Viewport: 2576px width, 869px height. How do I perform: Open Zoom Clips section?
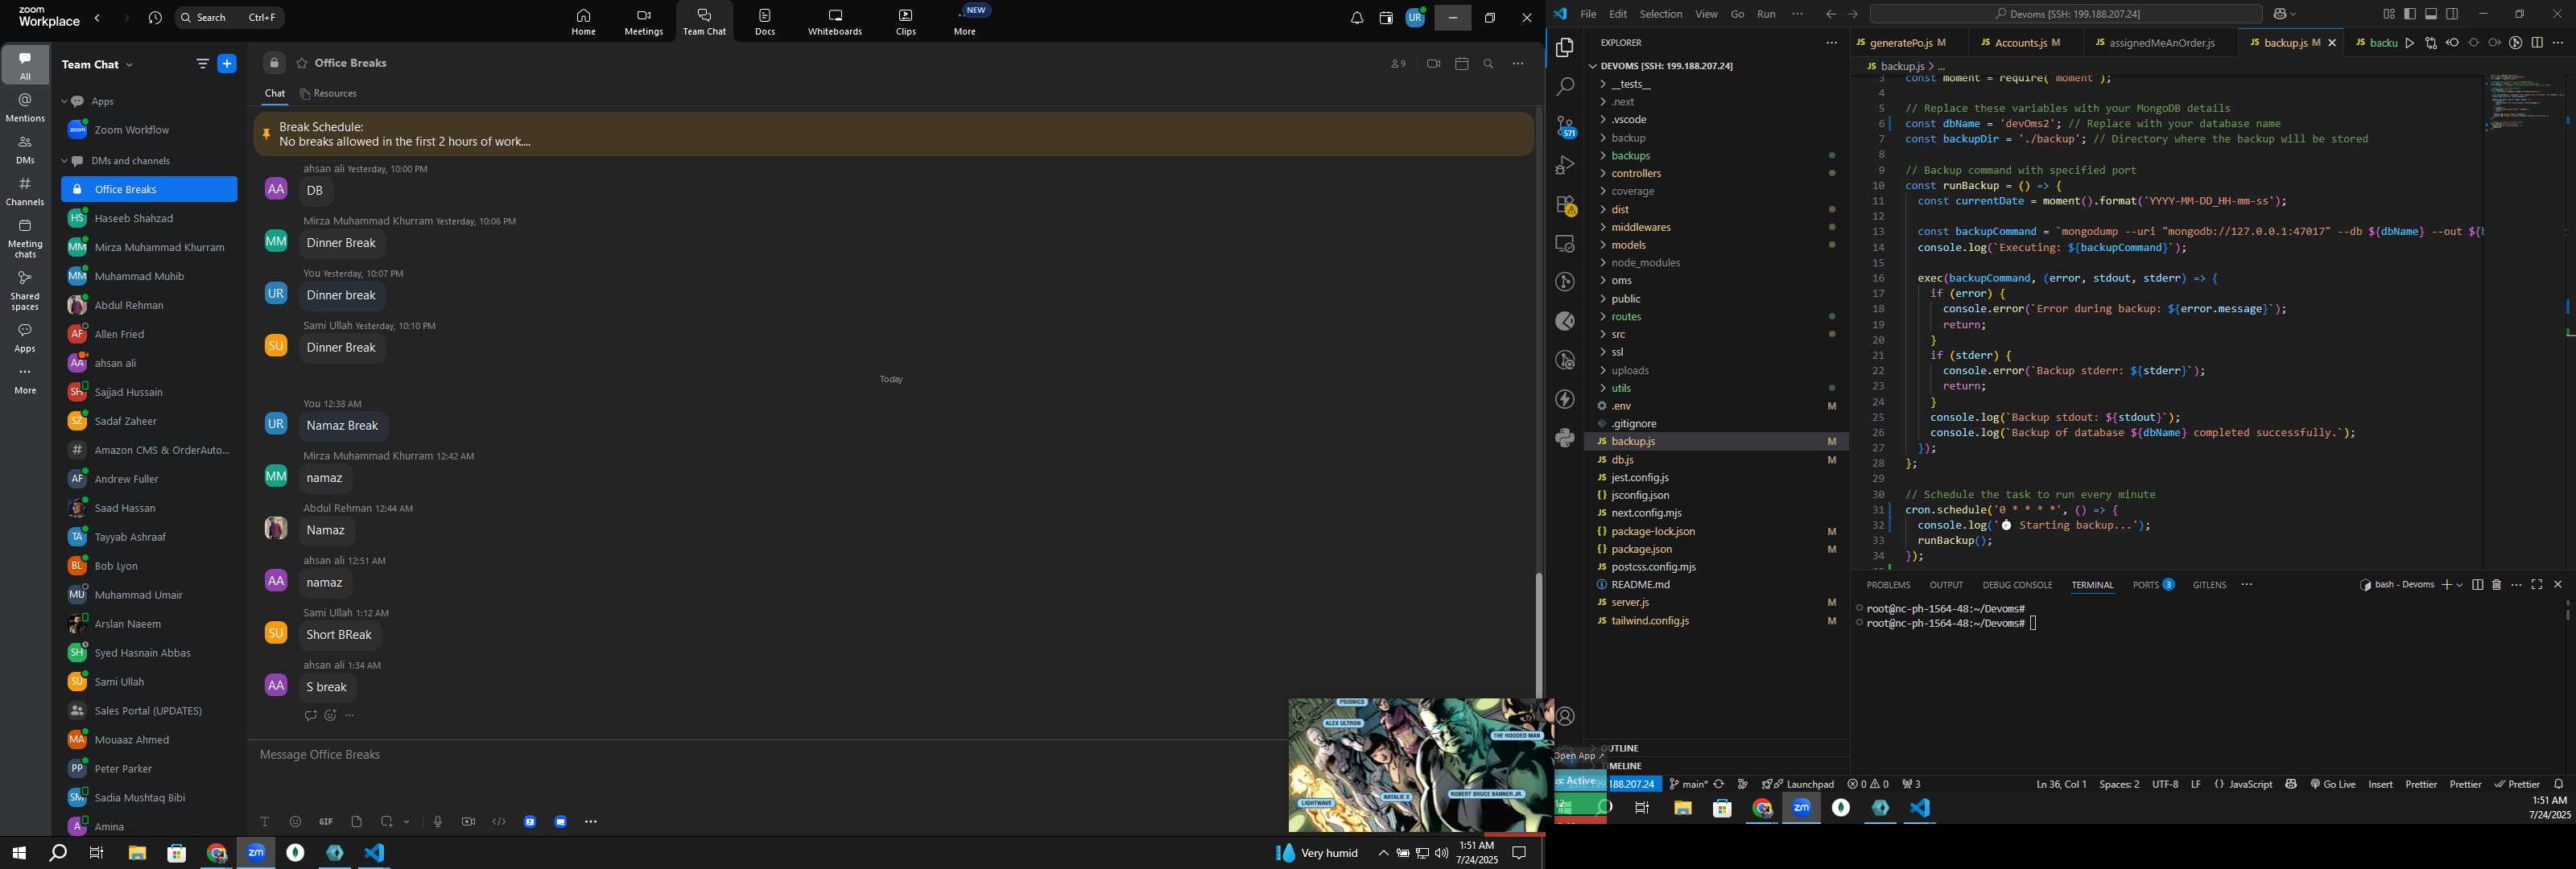pyautogui.click(x=906, y=21)
